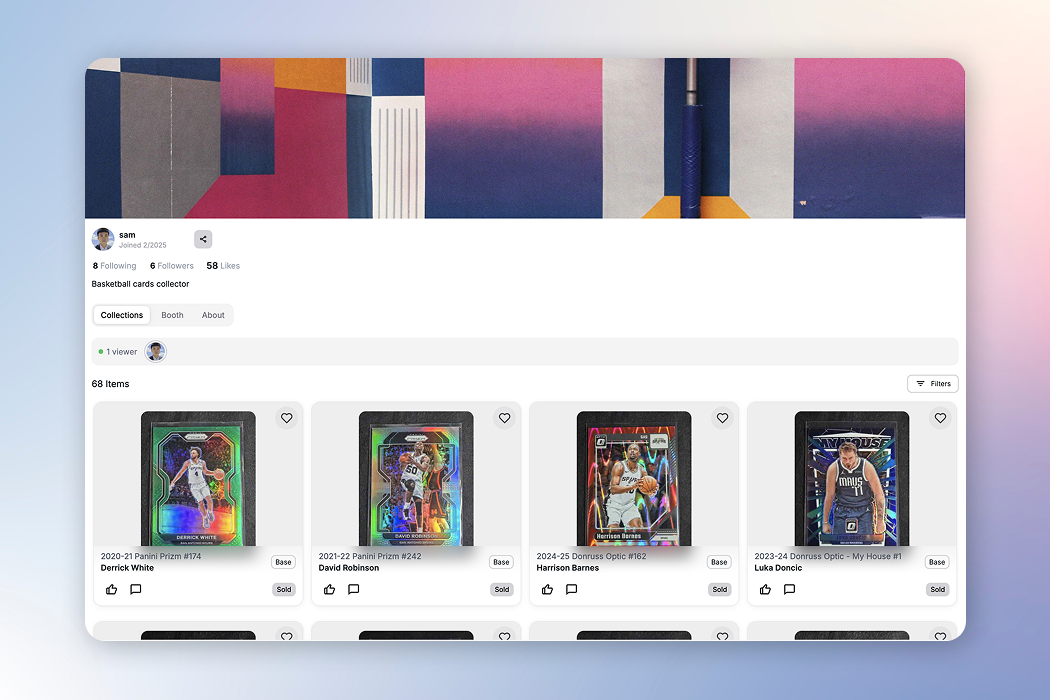Toggle heart on David Robinson card
Viewport: 1050px width, 700px height.
pos(504,418)
